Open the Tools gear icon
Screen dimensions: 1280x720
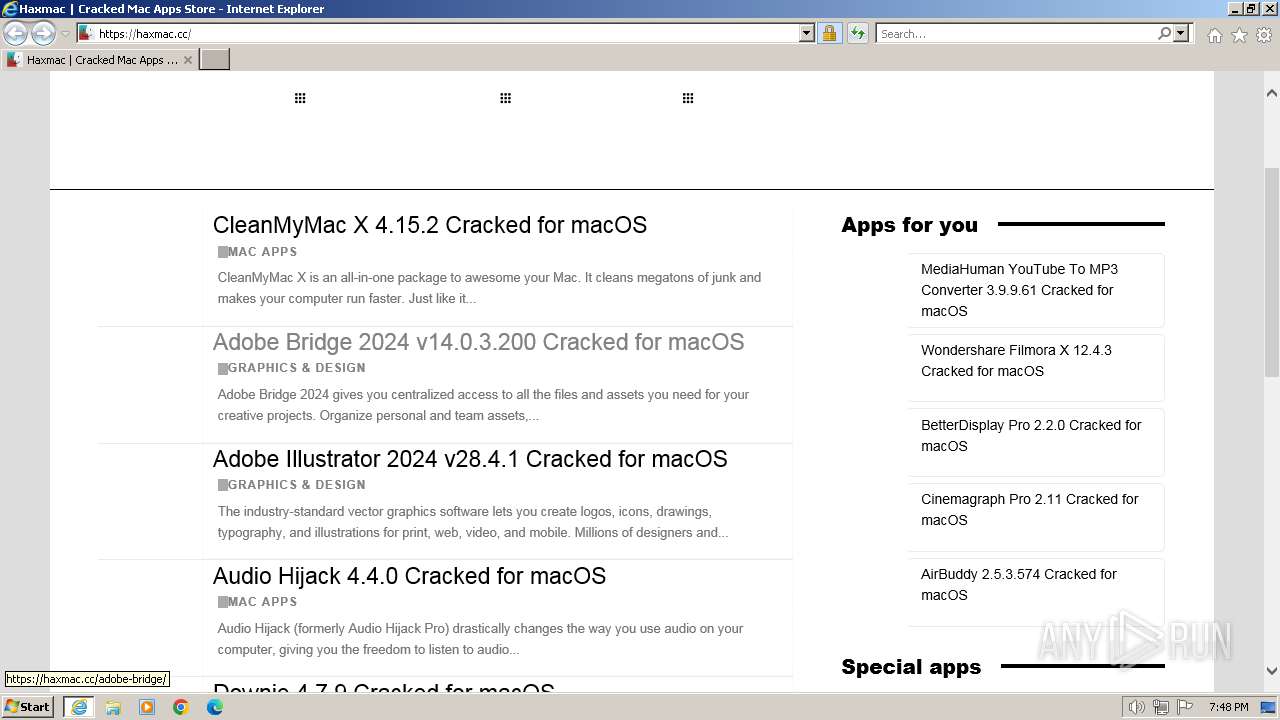tap(1264, 35)
